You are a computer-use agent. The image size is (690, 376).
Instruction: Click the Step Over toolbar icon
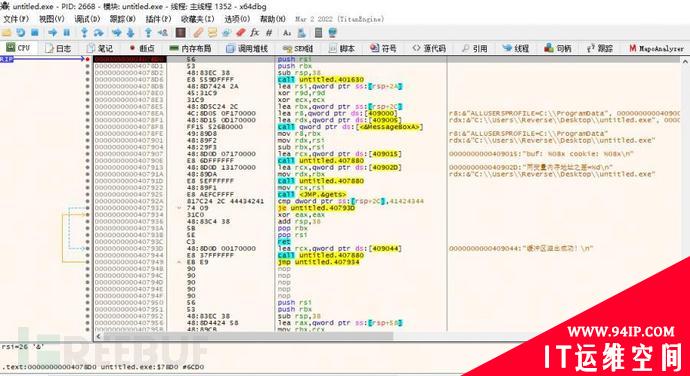point(98,33)
